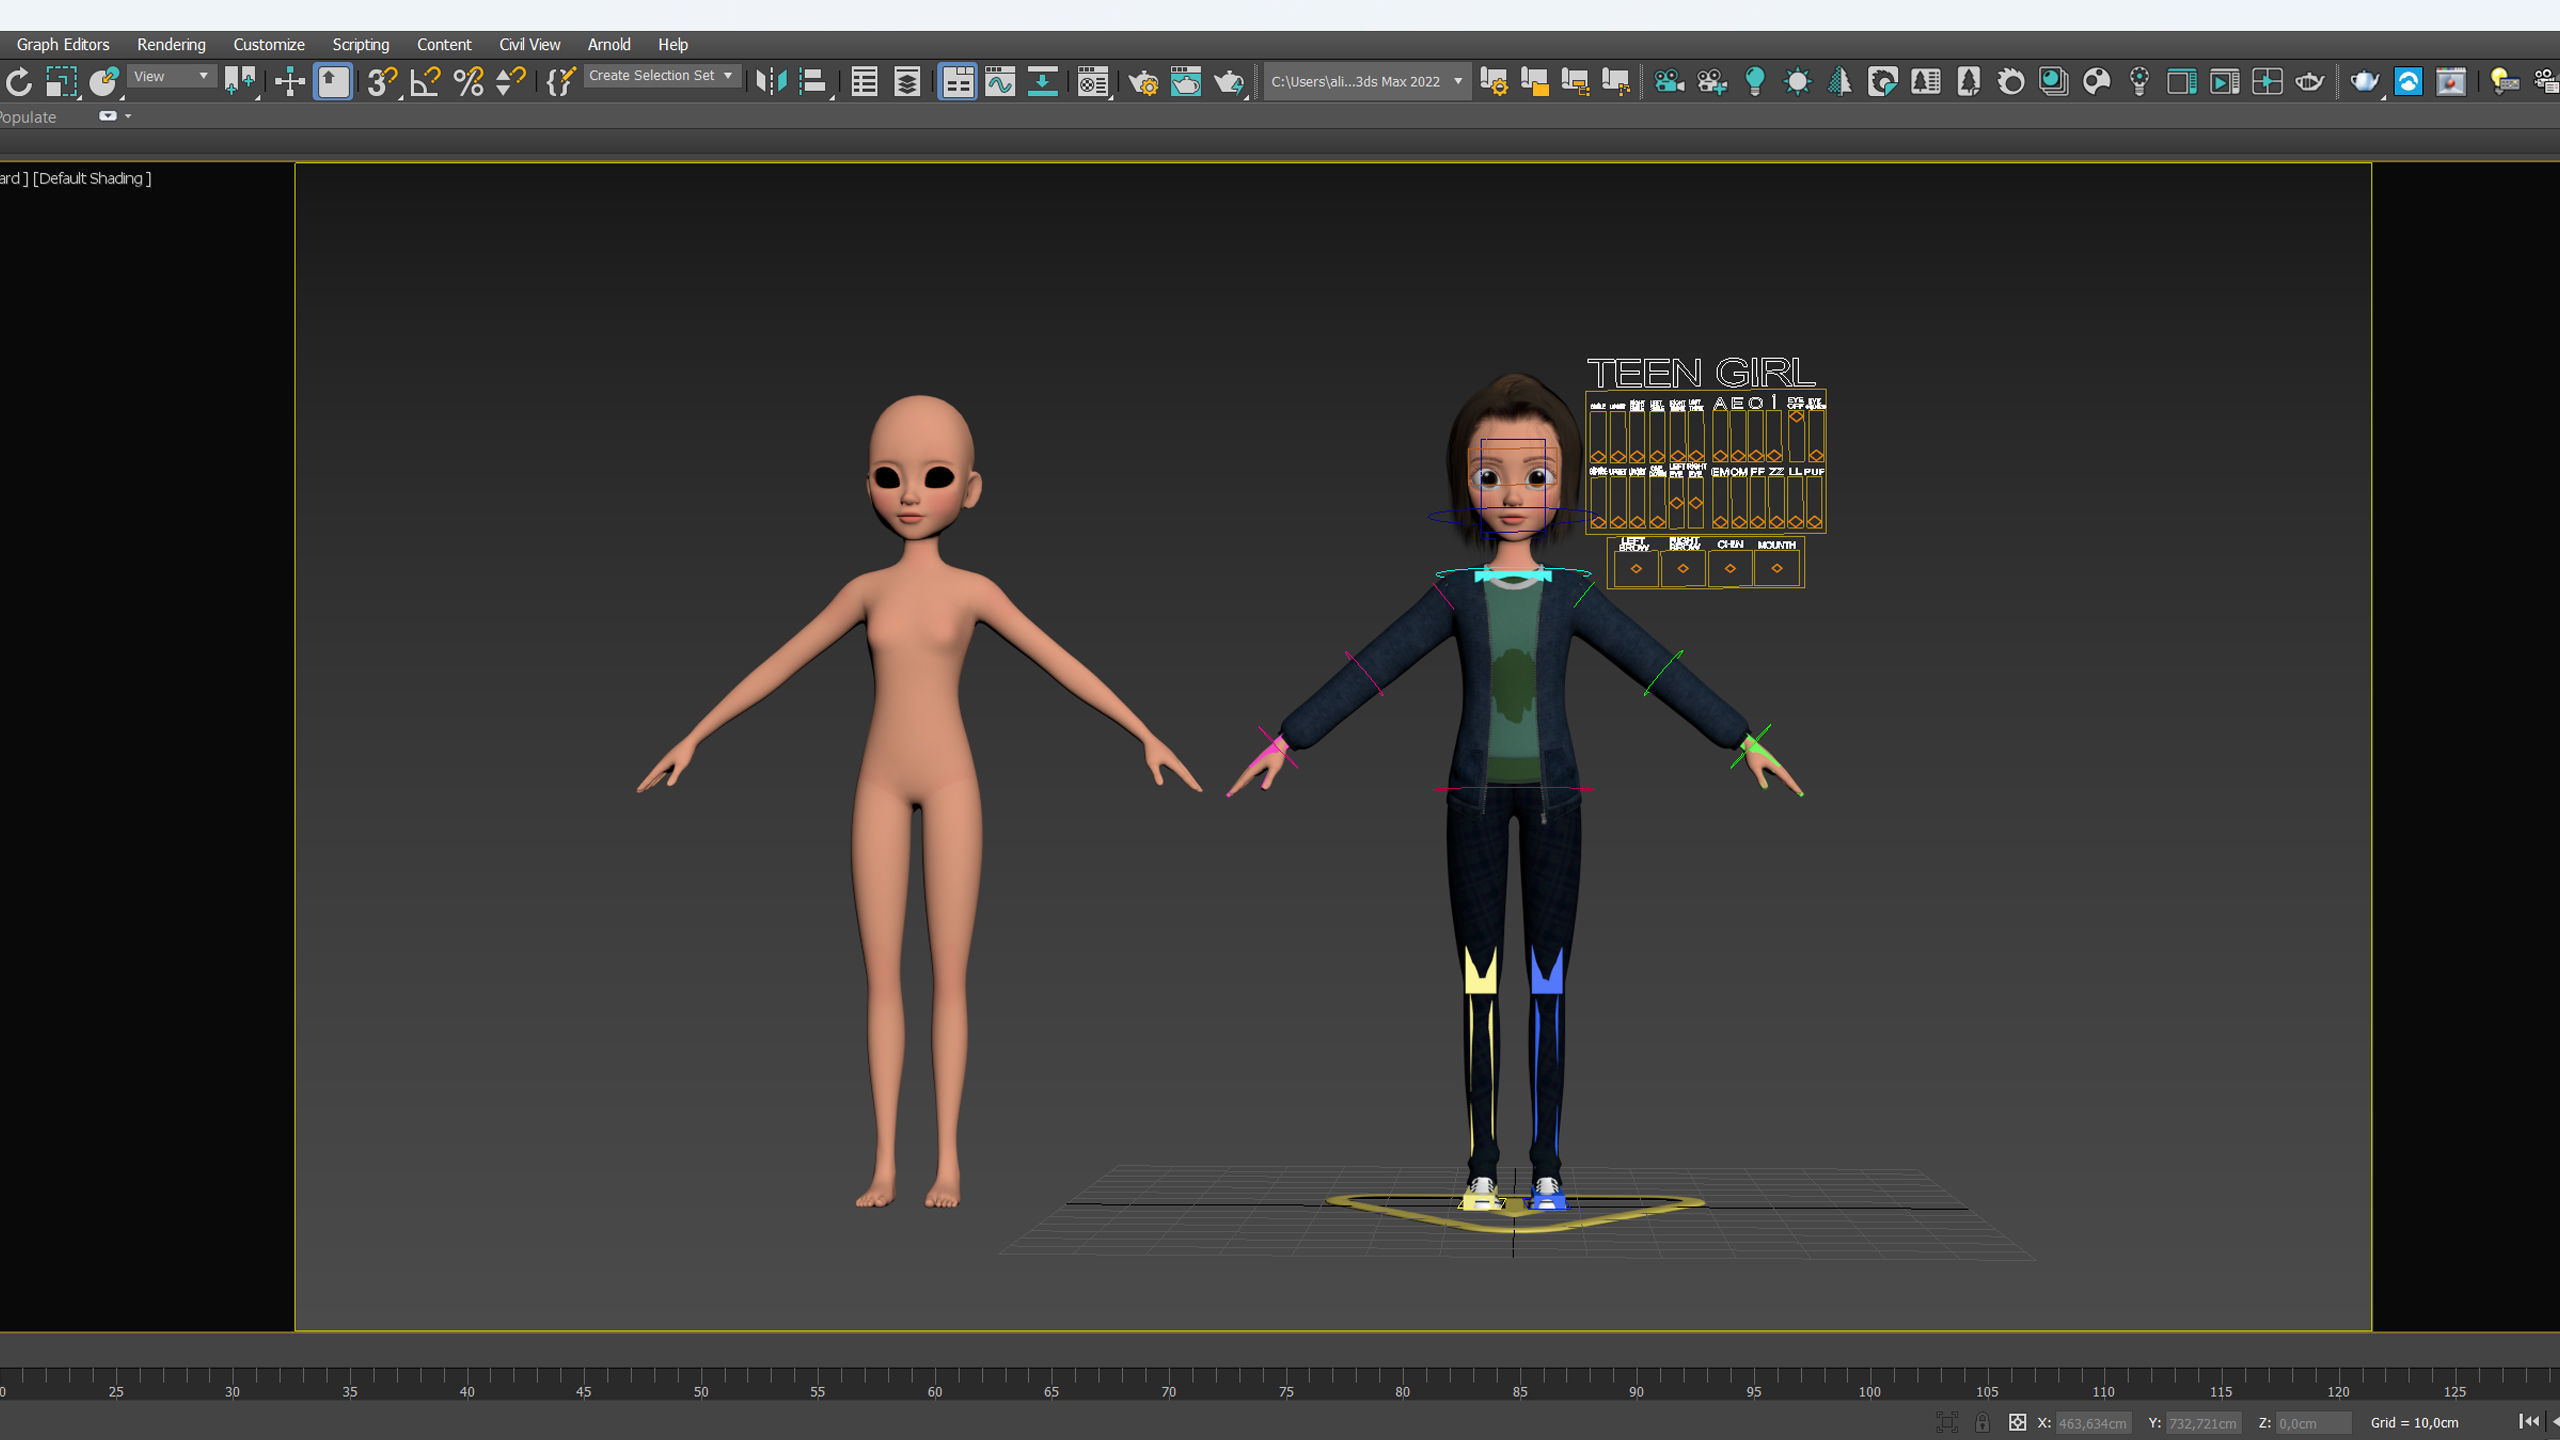Open the Rendering menu
2560x1440 pixels.
[x=171, y=44]
